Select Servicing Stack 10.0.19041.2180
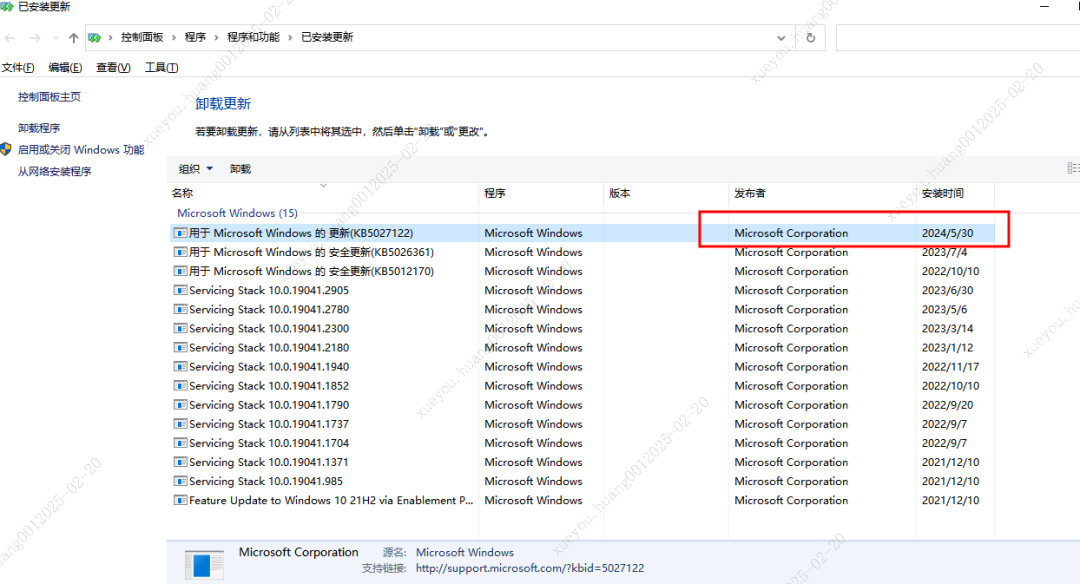 582,348
